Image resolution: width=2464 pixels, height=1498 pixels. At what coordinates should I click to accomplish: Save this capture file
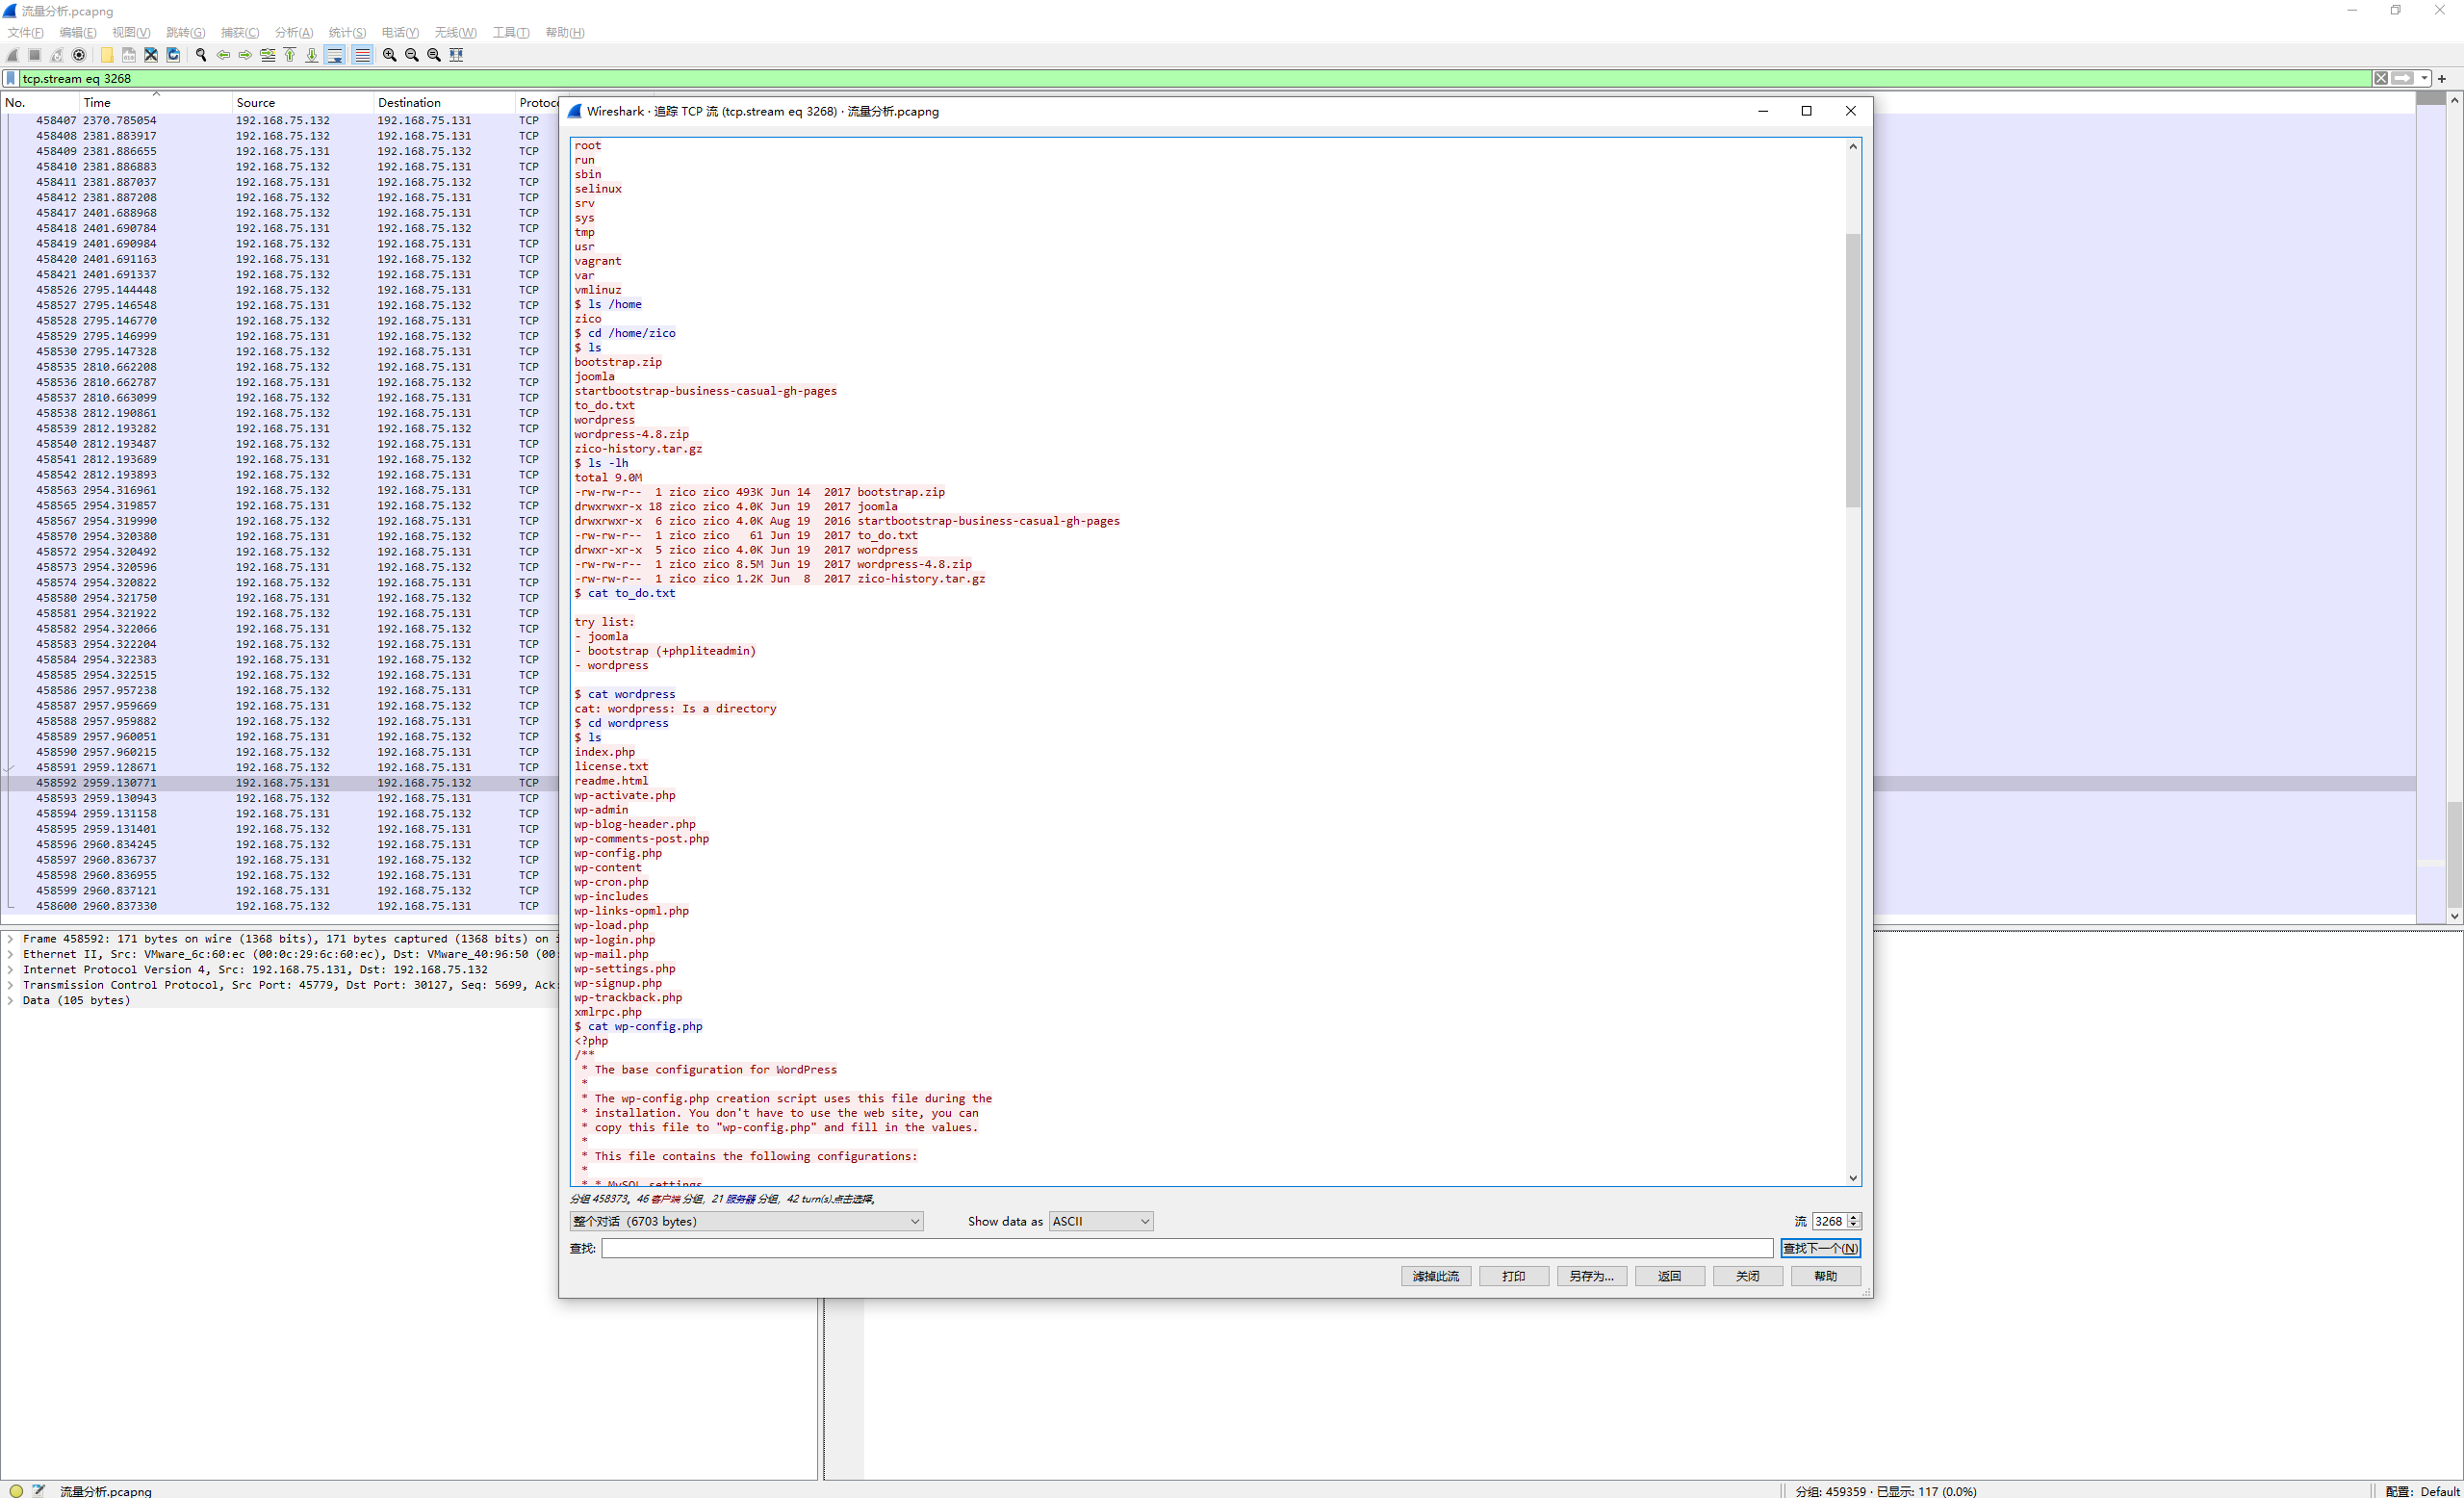129,55
